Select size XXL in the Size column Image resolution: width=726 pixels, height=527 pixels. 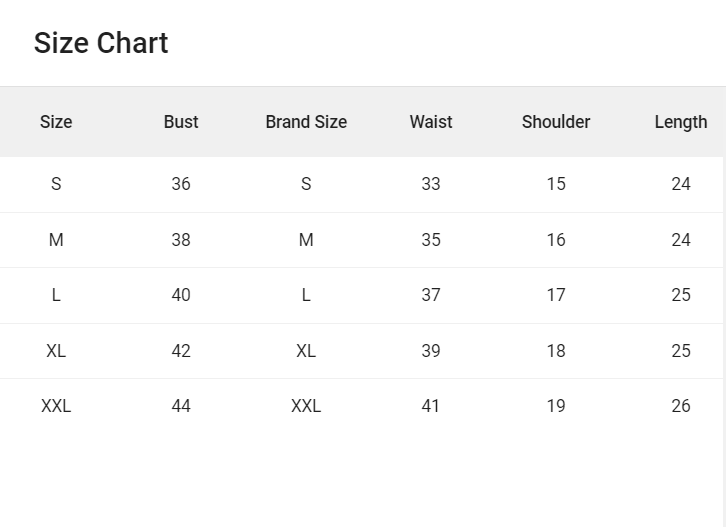(56, 406)
